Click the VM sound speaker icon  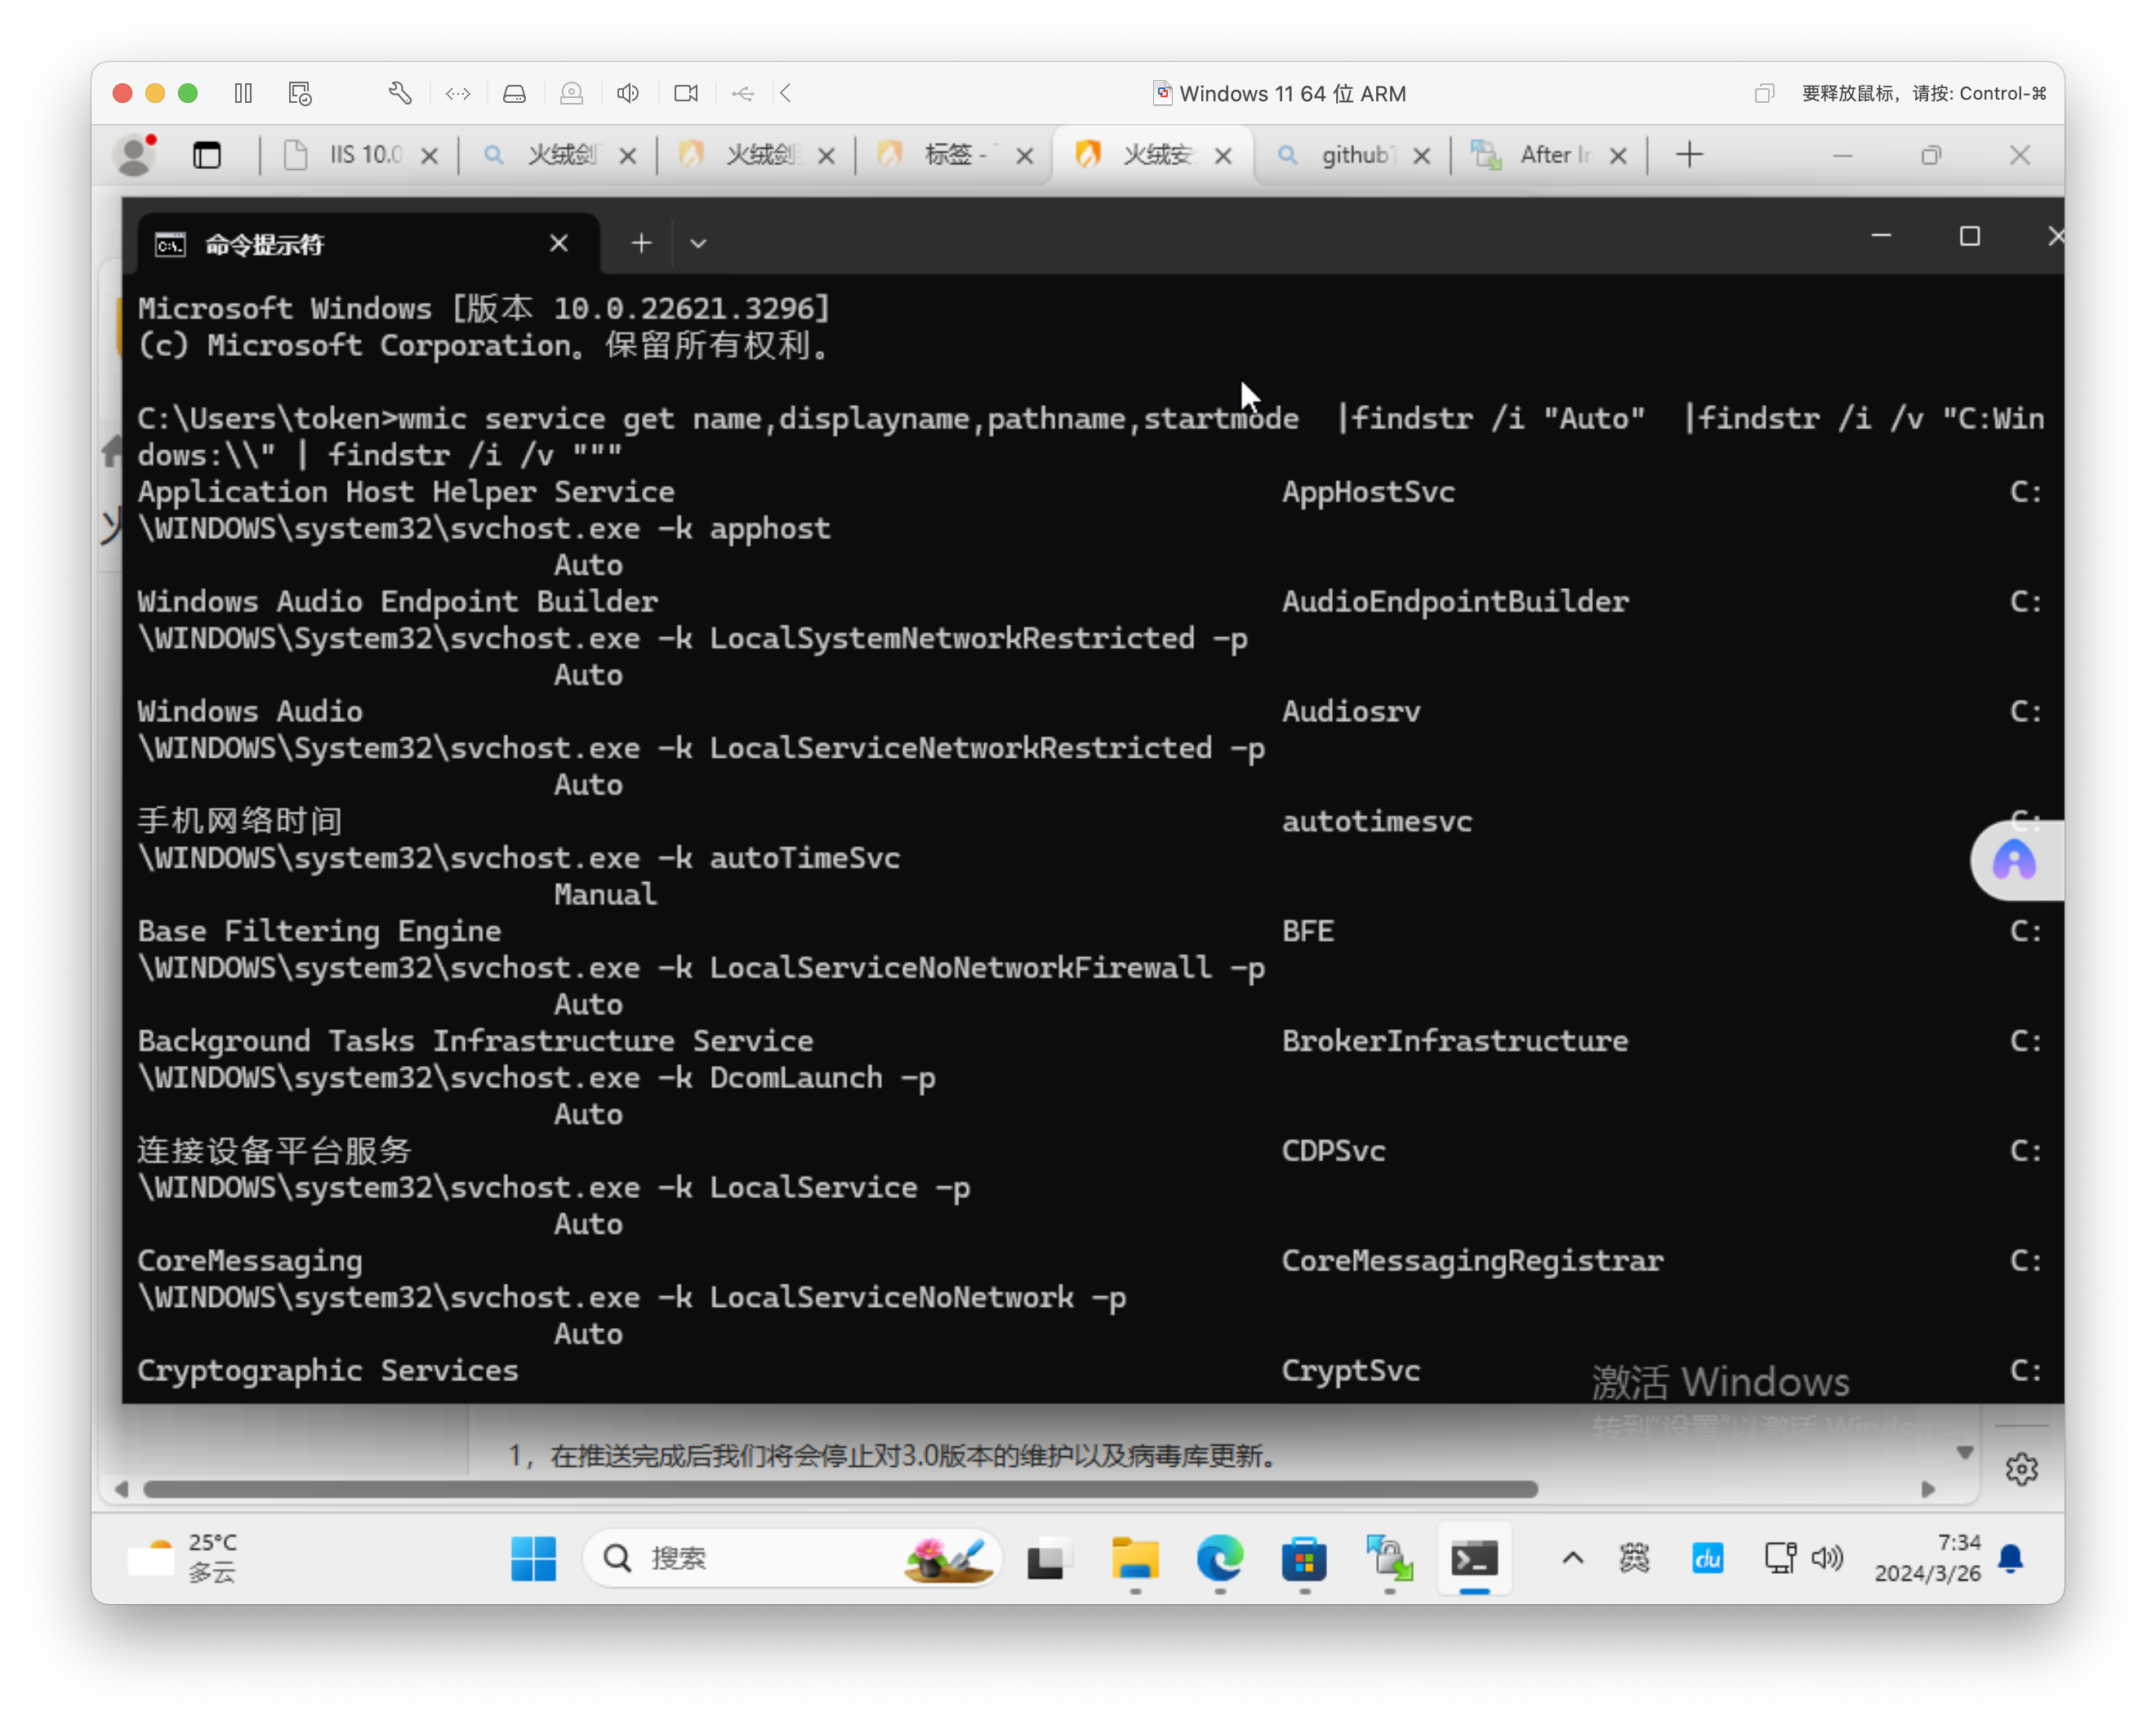tap(628, 93)
